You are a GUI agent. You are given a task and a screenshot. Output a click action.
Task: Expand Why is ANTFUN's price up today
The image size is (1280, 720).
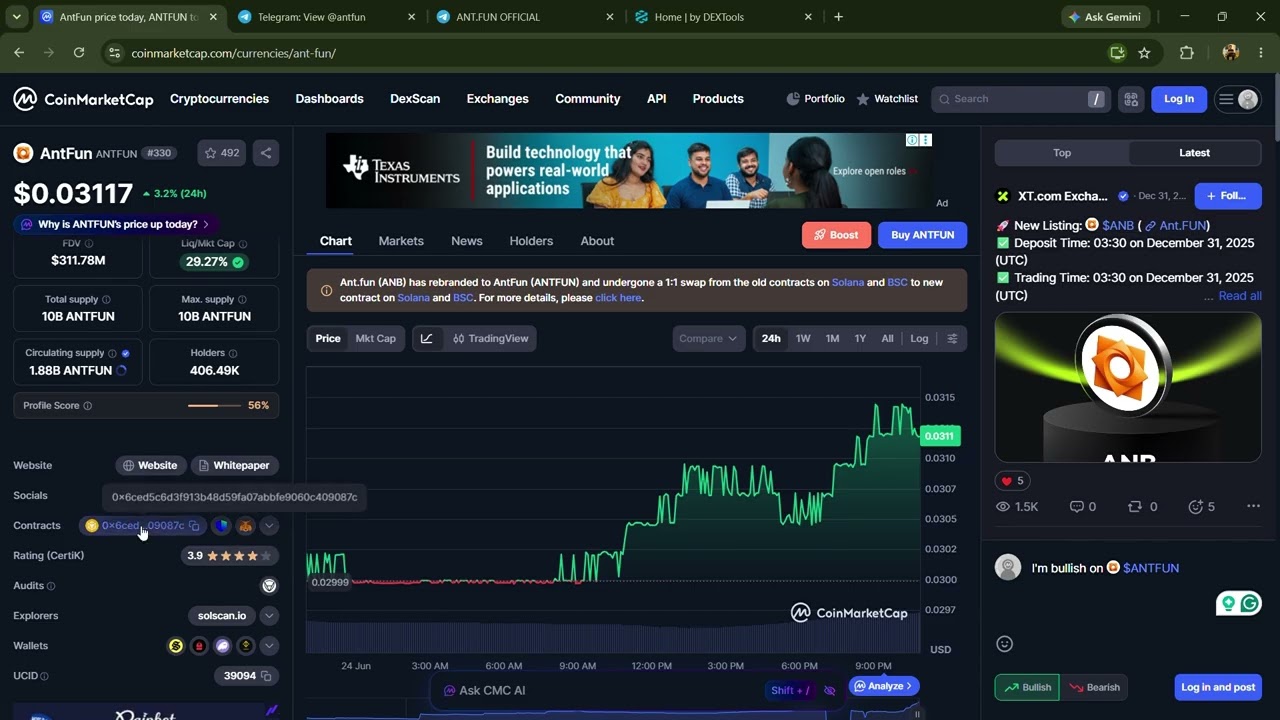point(117,225)
